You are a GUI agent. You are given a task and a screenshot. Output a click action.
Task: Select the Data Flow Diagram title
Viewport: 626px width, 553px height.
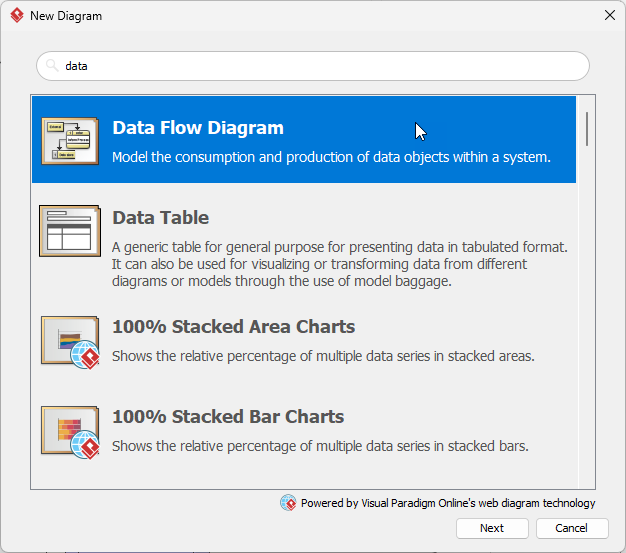tap(198, 128)
